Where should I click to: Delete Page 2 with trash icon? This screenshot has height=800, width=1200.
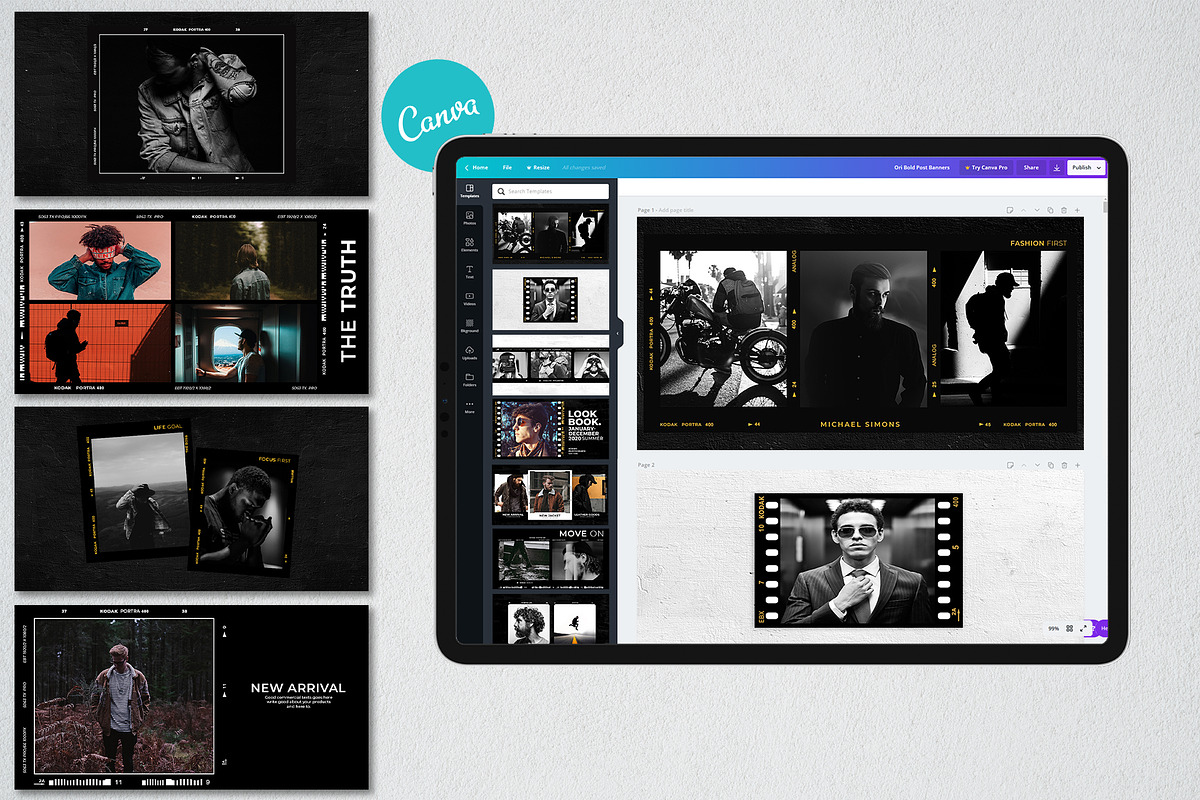(1064, 465)
